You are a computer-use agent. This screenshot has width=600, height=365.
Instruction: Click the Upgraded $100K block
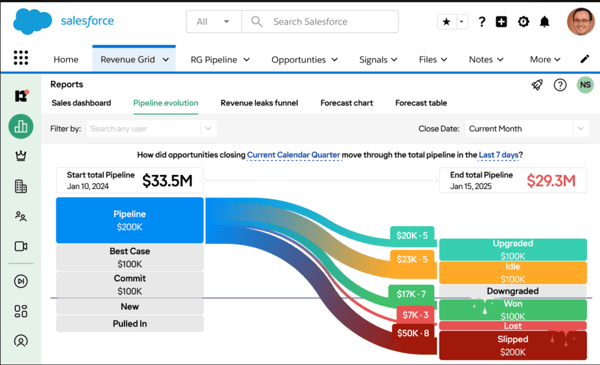coord(513,249)
